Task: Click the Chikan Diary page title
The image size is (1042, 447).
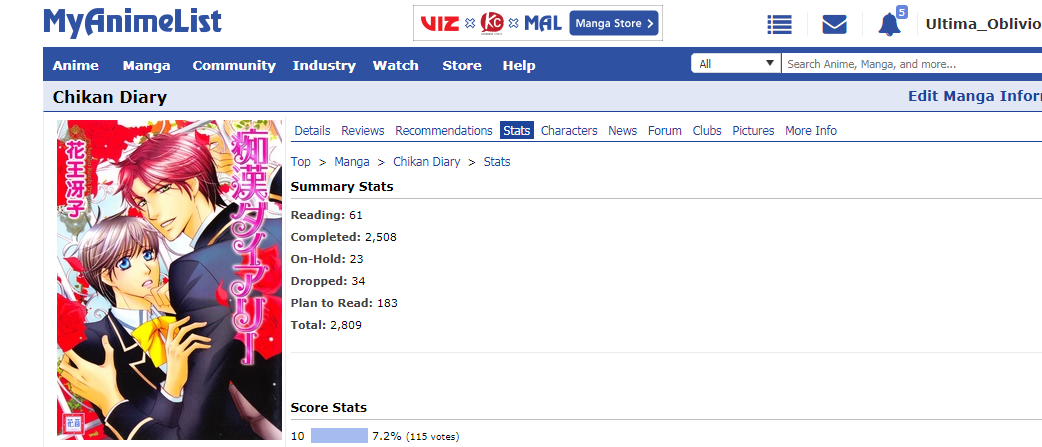Action: pos(110,98)
